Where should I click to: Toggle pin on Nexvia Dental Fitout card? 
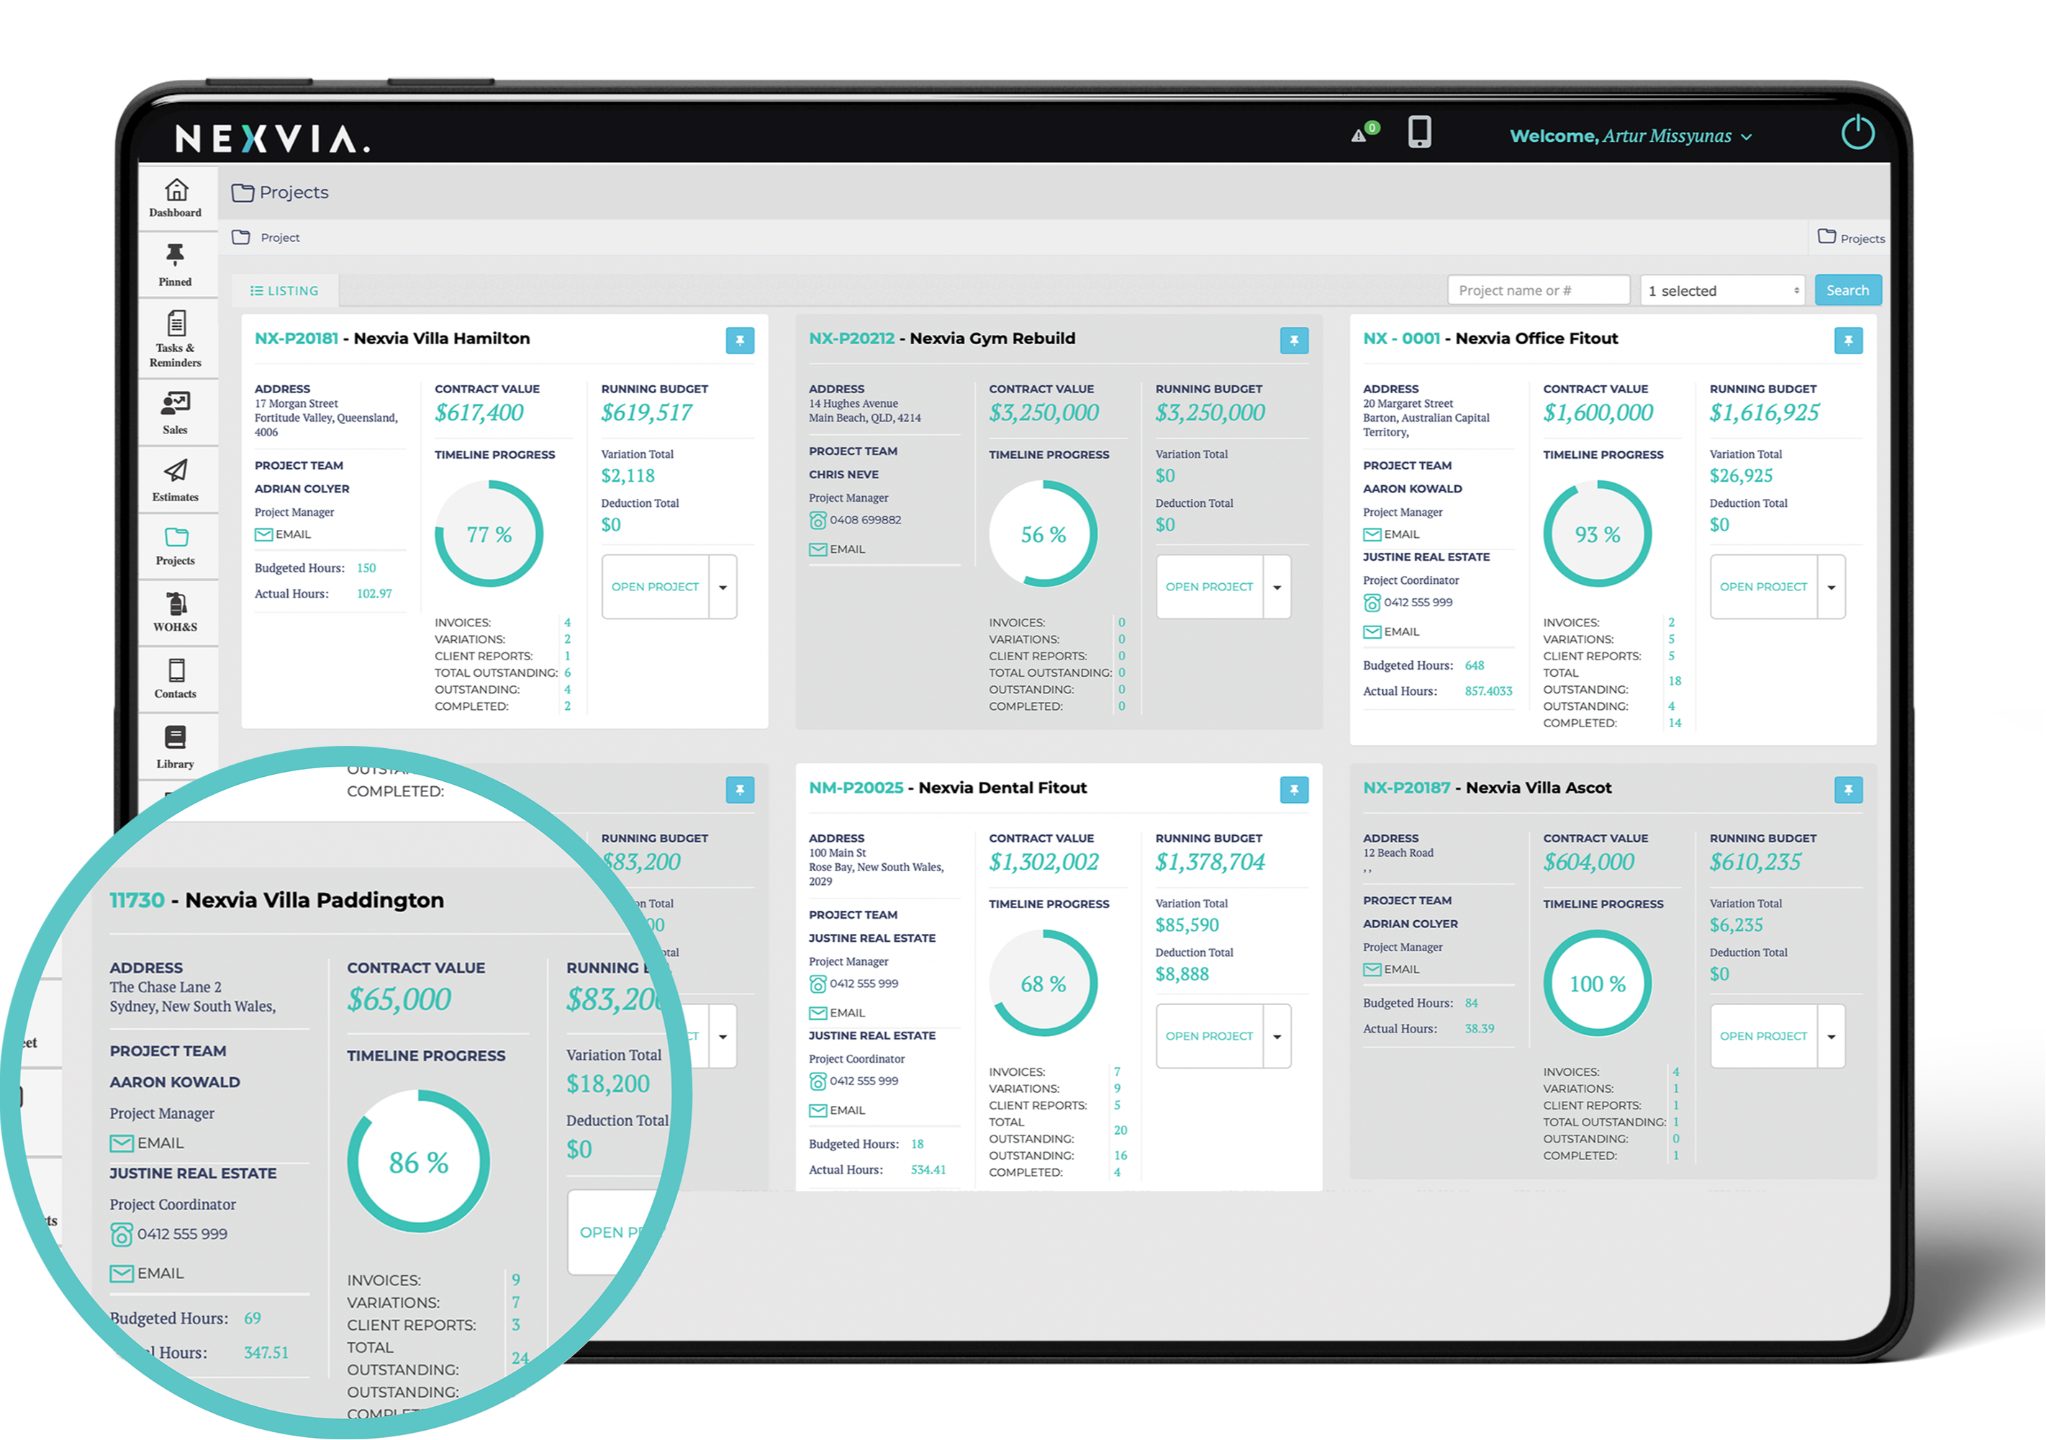click(x=1294, y=790)
